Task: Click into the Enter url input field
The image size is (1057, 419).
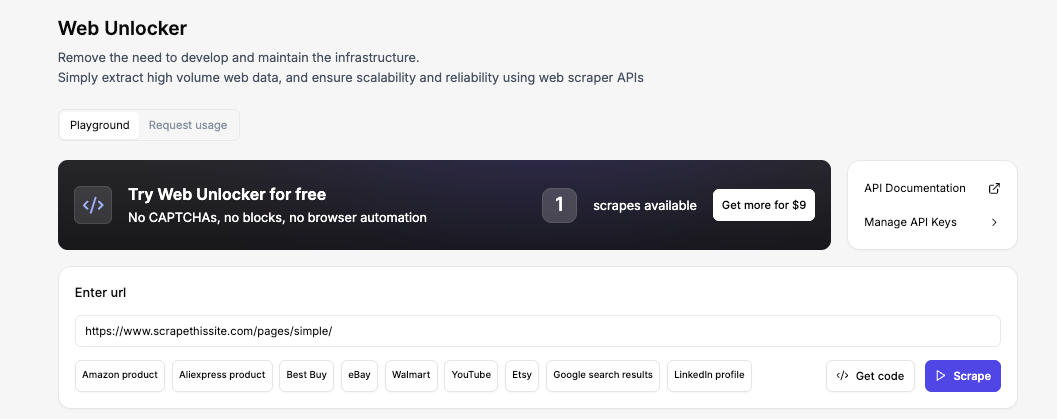Action: coord(537,331)
